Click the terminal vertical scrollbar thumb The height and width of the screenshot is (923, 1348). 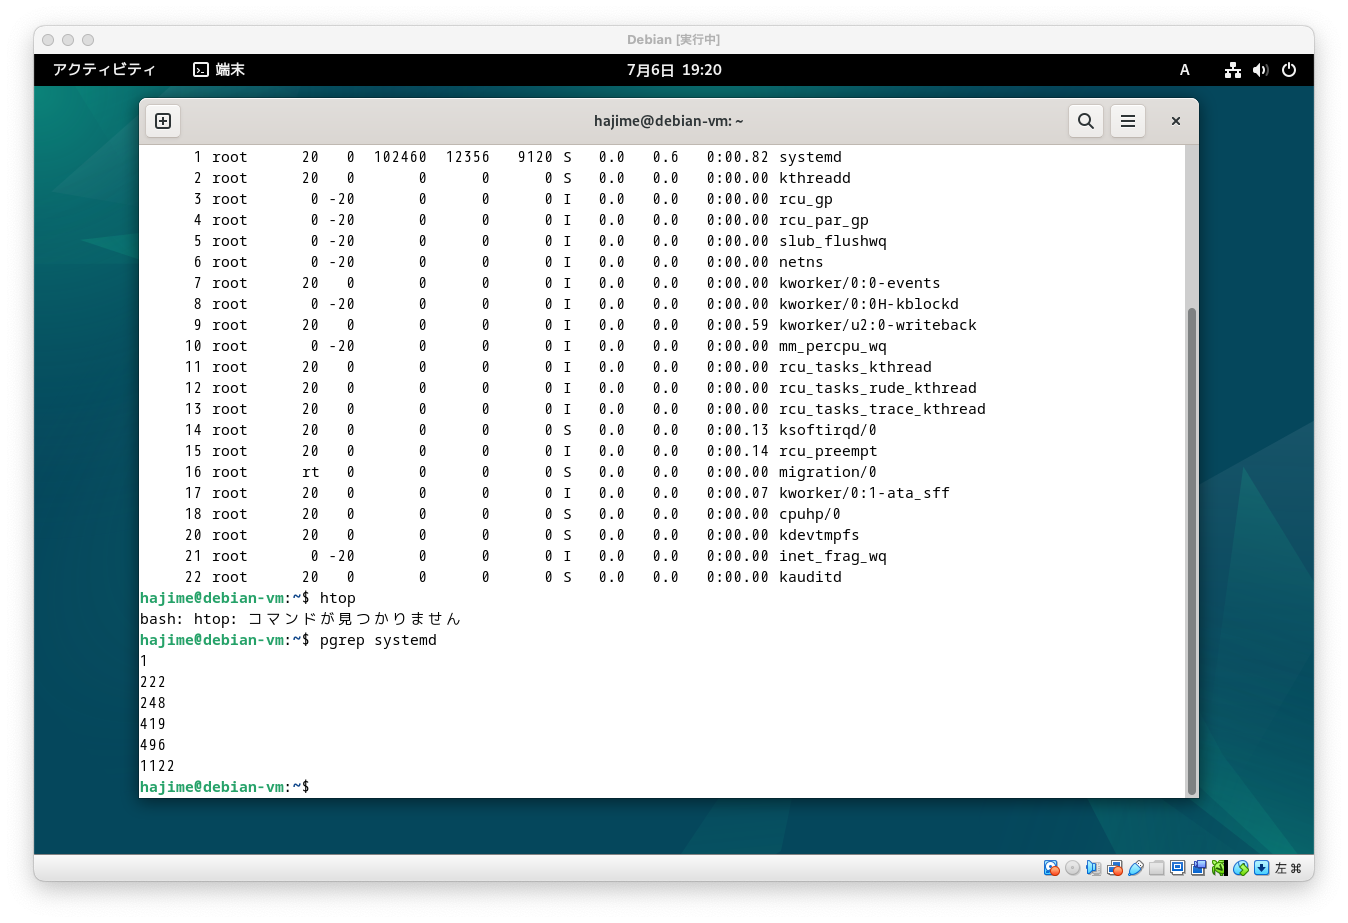1191,551
